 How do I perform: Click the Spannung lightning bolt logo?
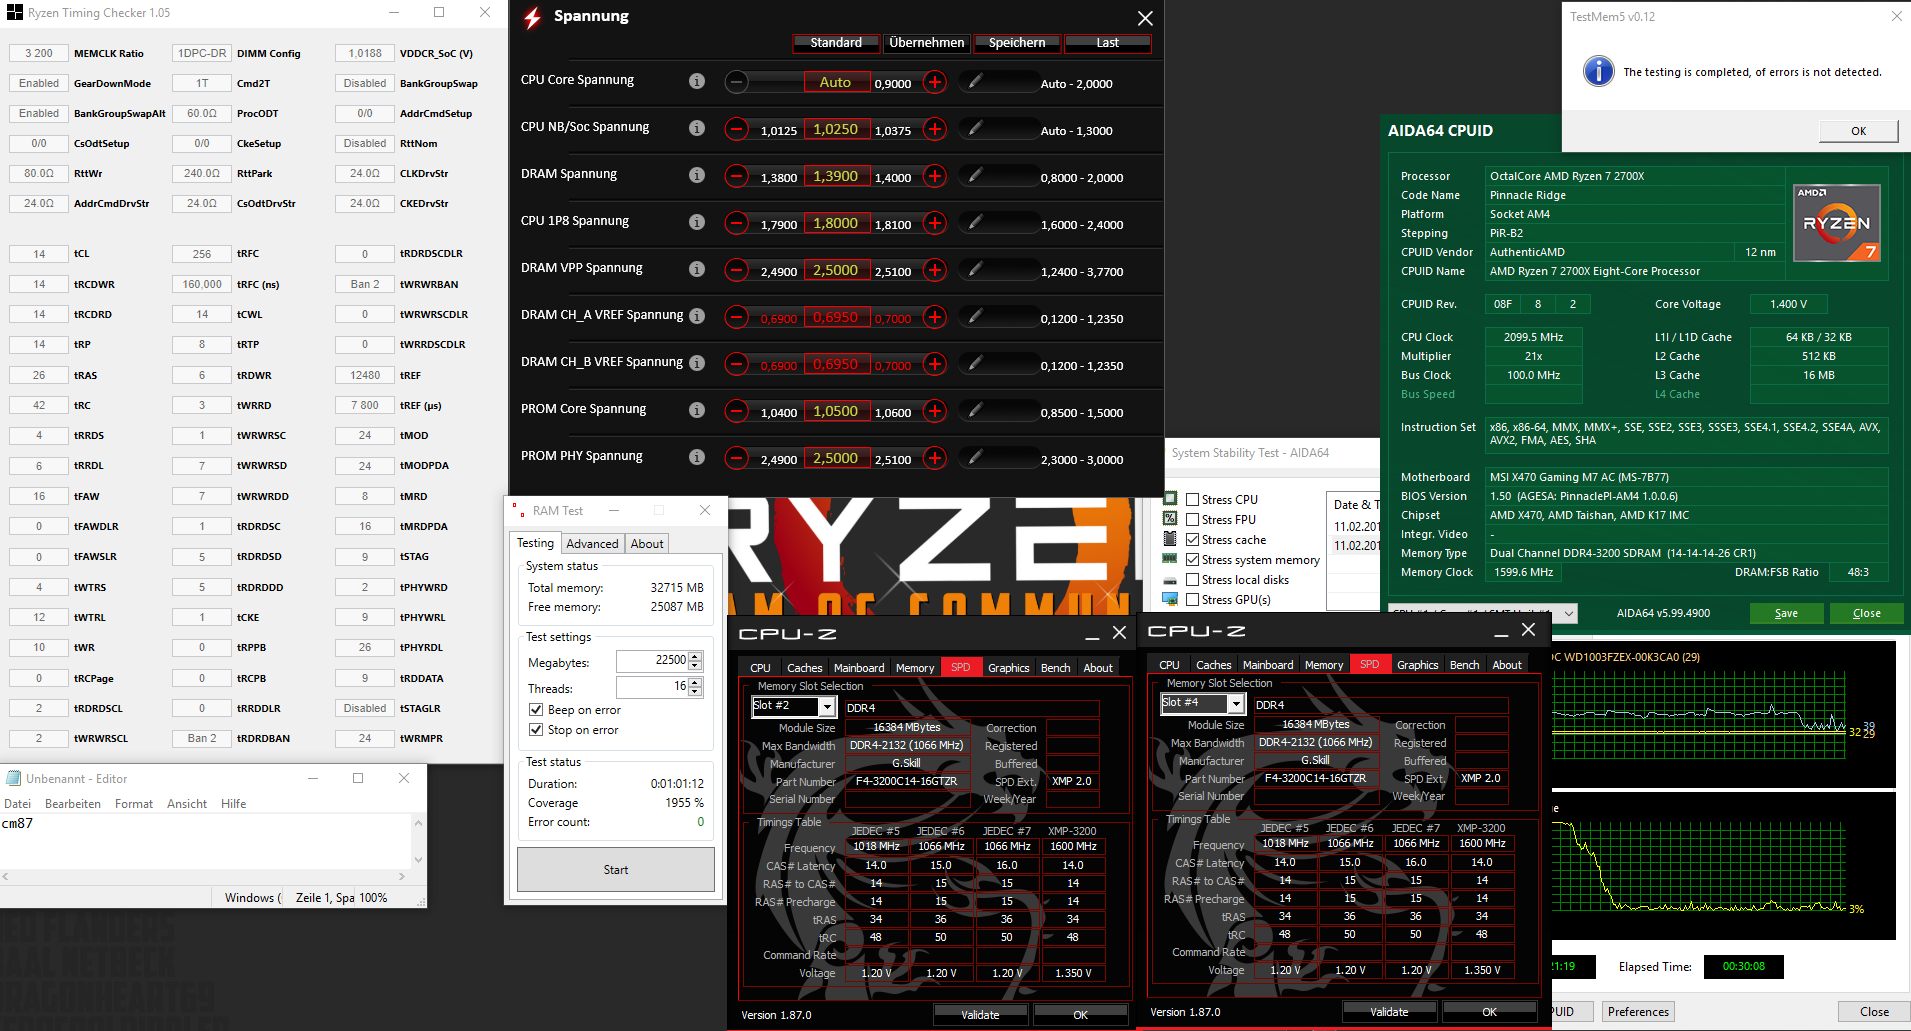tap(533, 17)
